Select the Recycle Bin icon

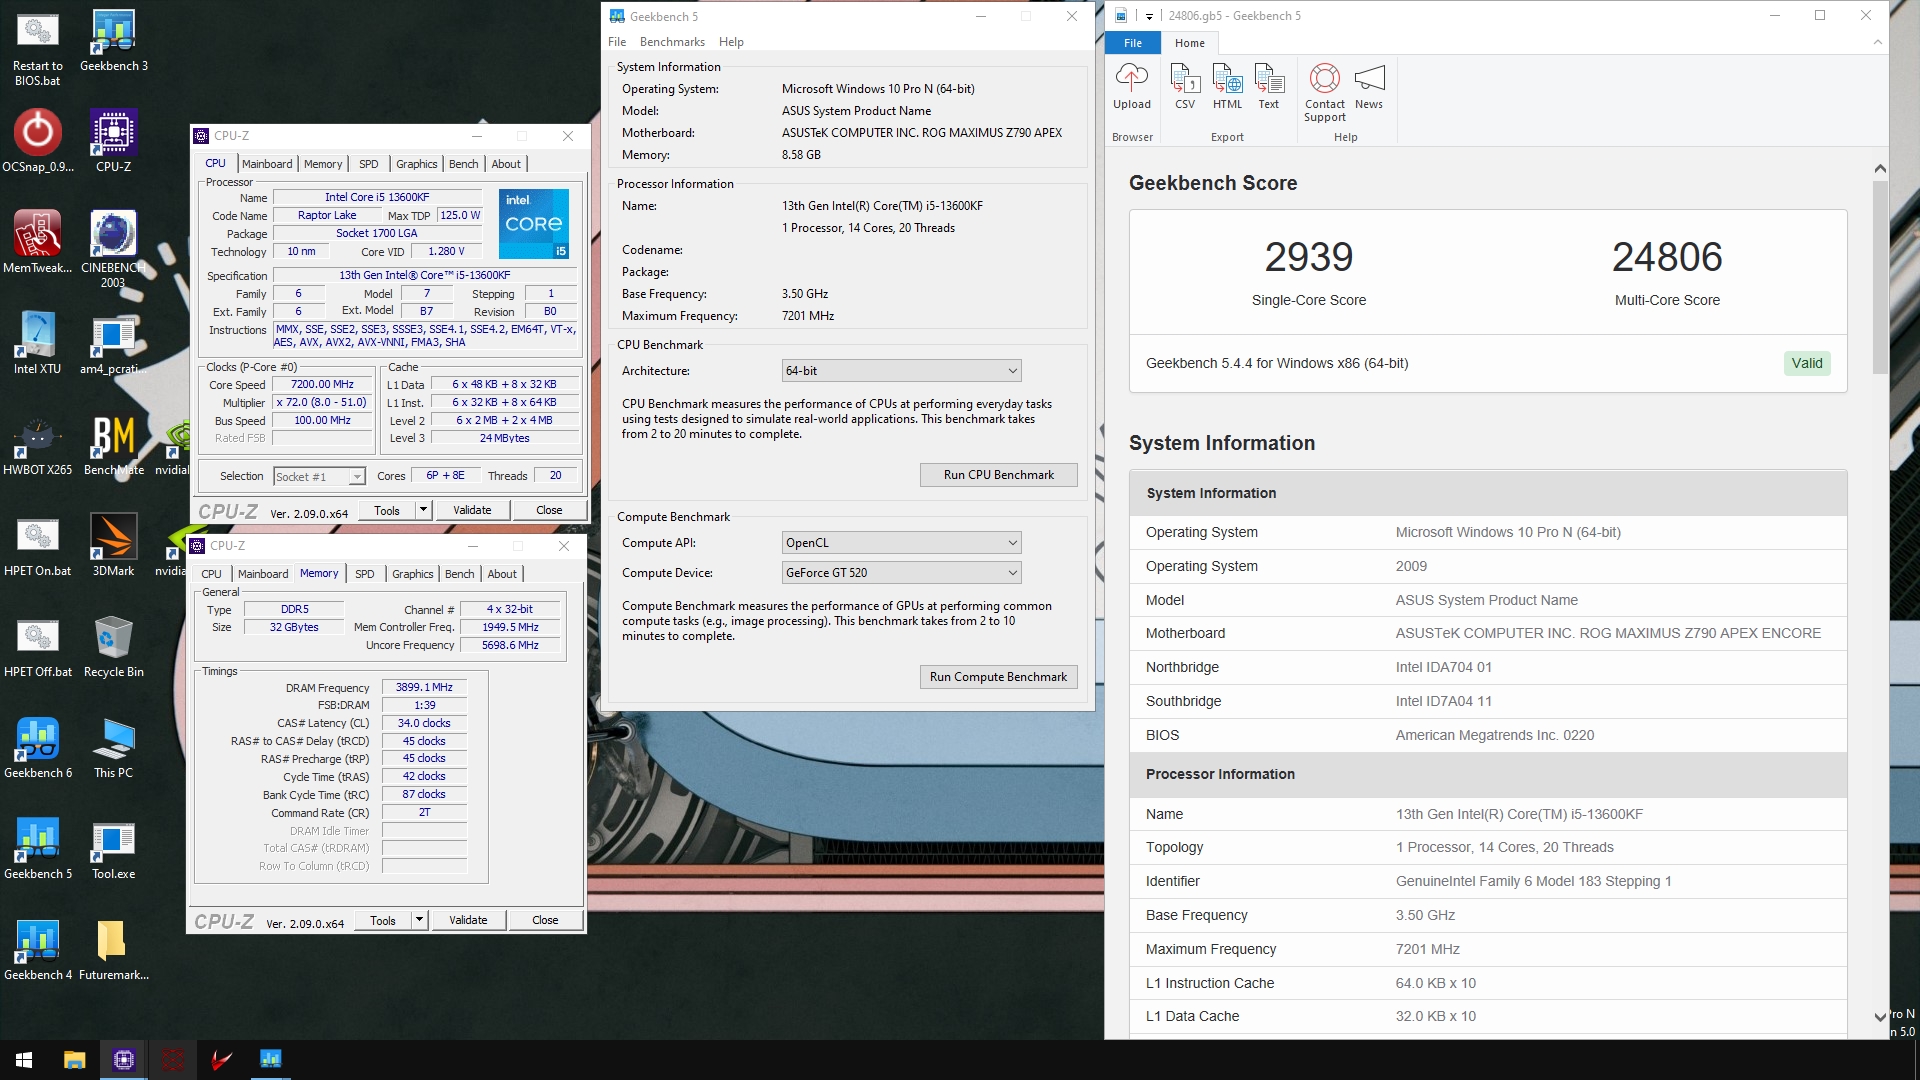point(114,646)
